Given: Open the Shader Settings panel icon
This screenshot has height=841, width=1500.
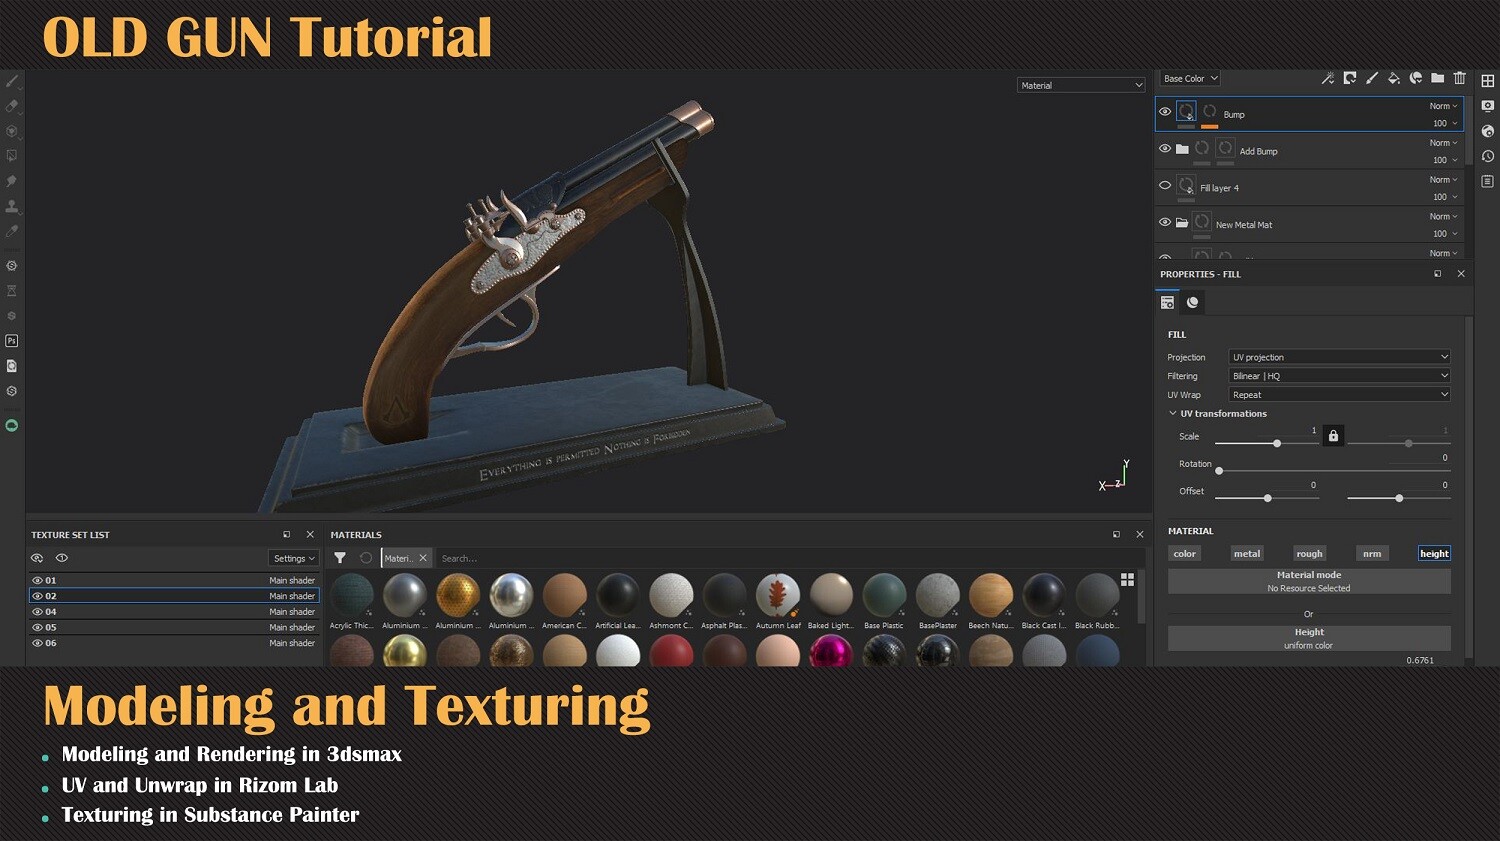Looking at the screenshot, I should click(1488, 131).
